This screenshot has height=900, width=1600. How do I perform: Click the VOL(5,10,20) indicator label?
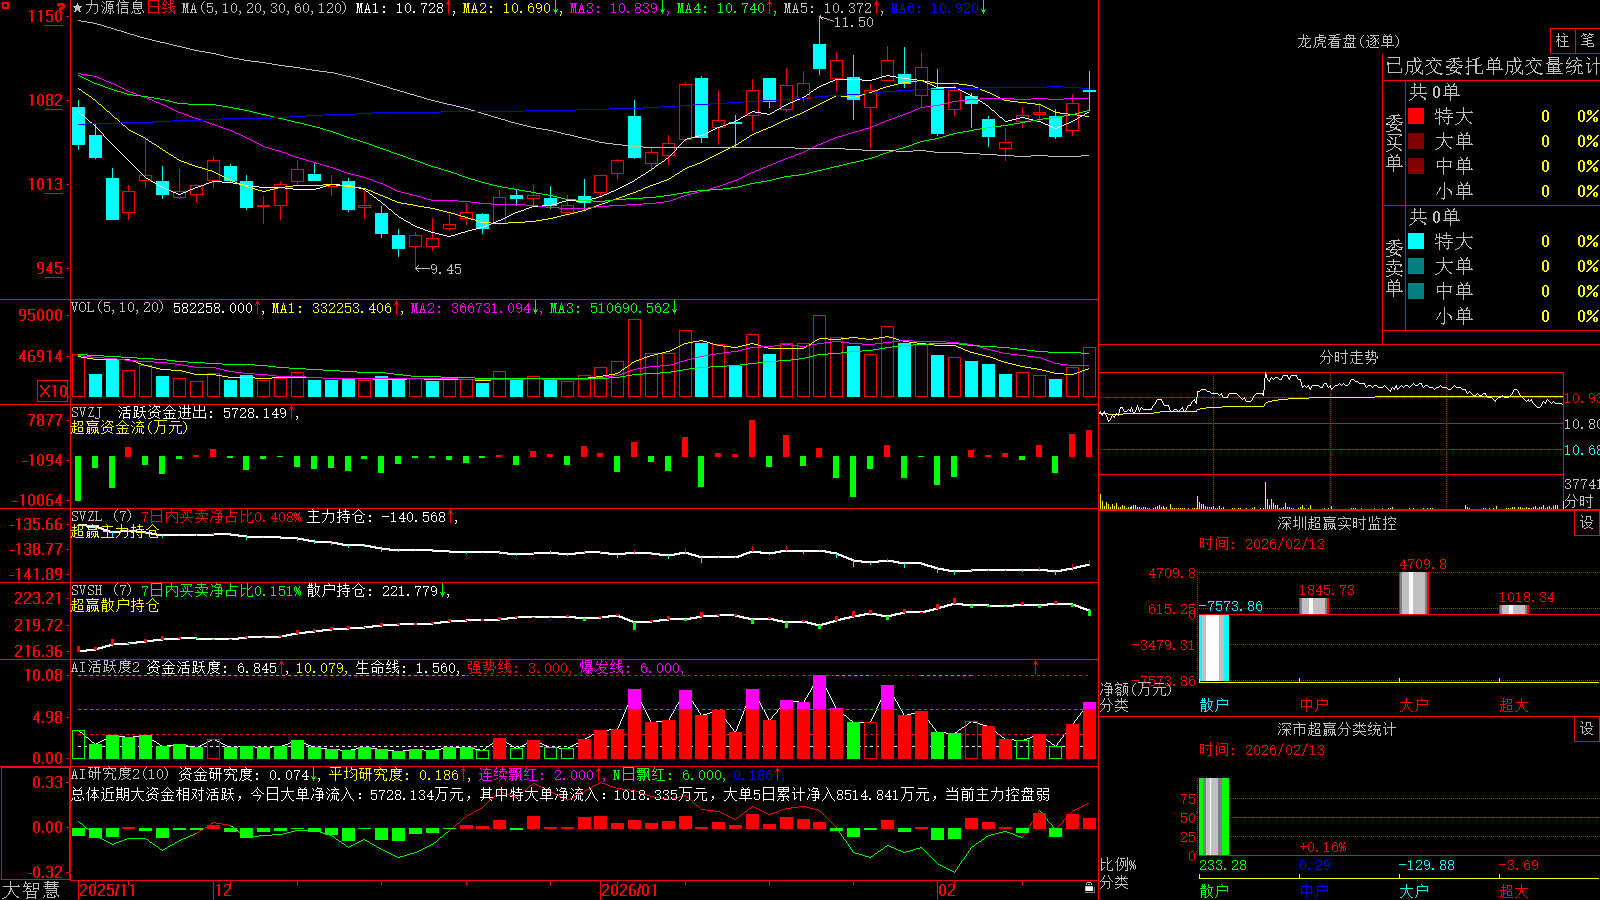click(x=118, y=308)
